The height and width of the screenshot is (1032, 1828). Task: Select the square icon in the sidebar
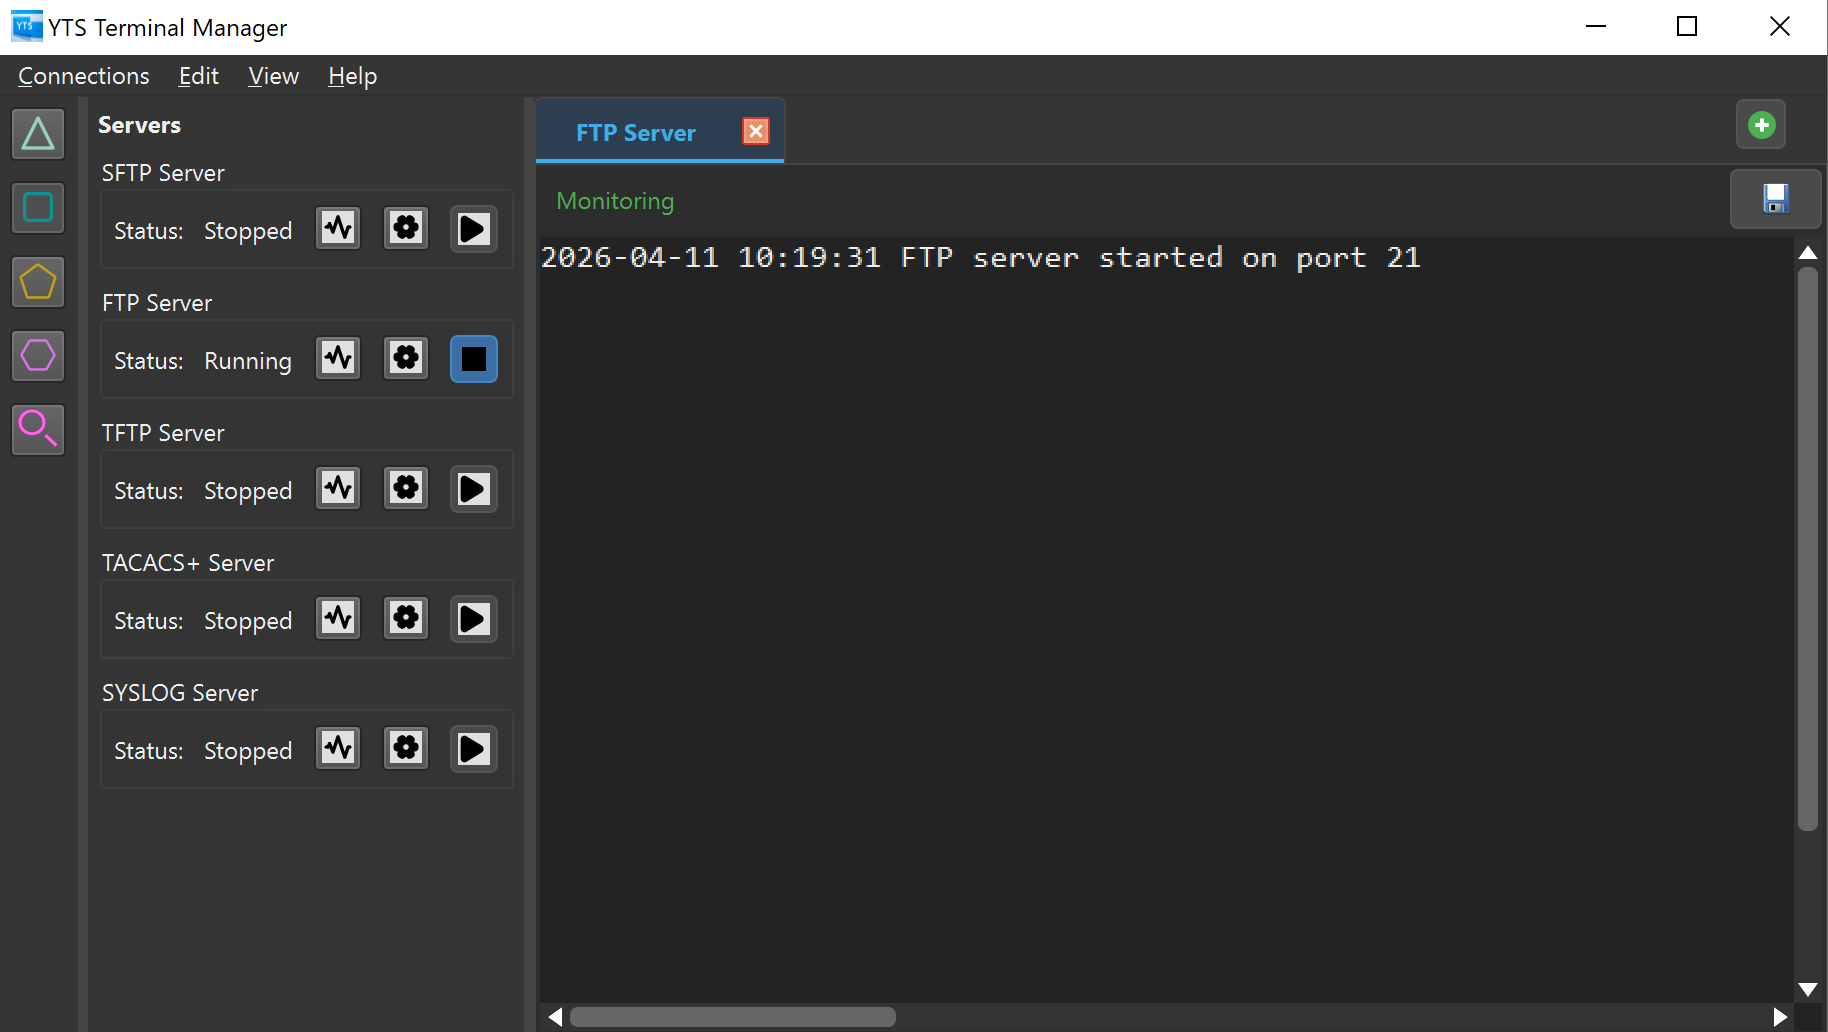coord(37,207)
